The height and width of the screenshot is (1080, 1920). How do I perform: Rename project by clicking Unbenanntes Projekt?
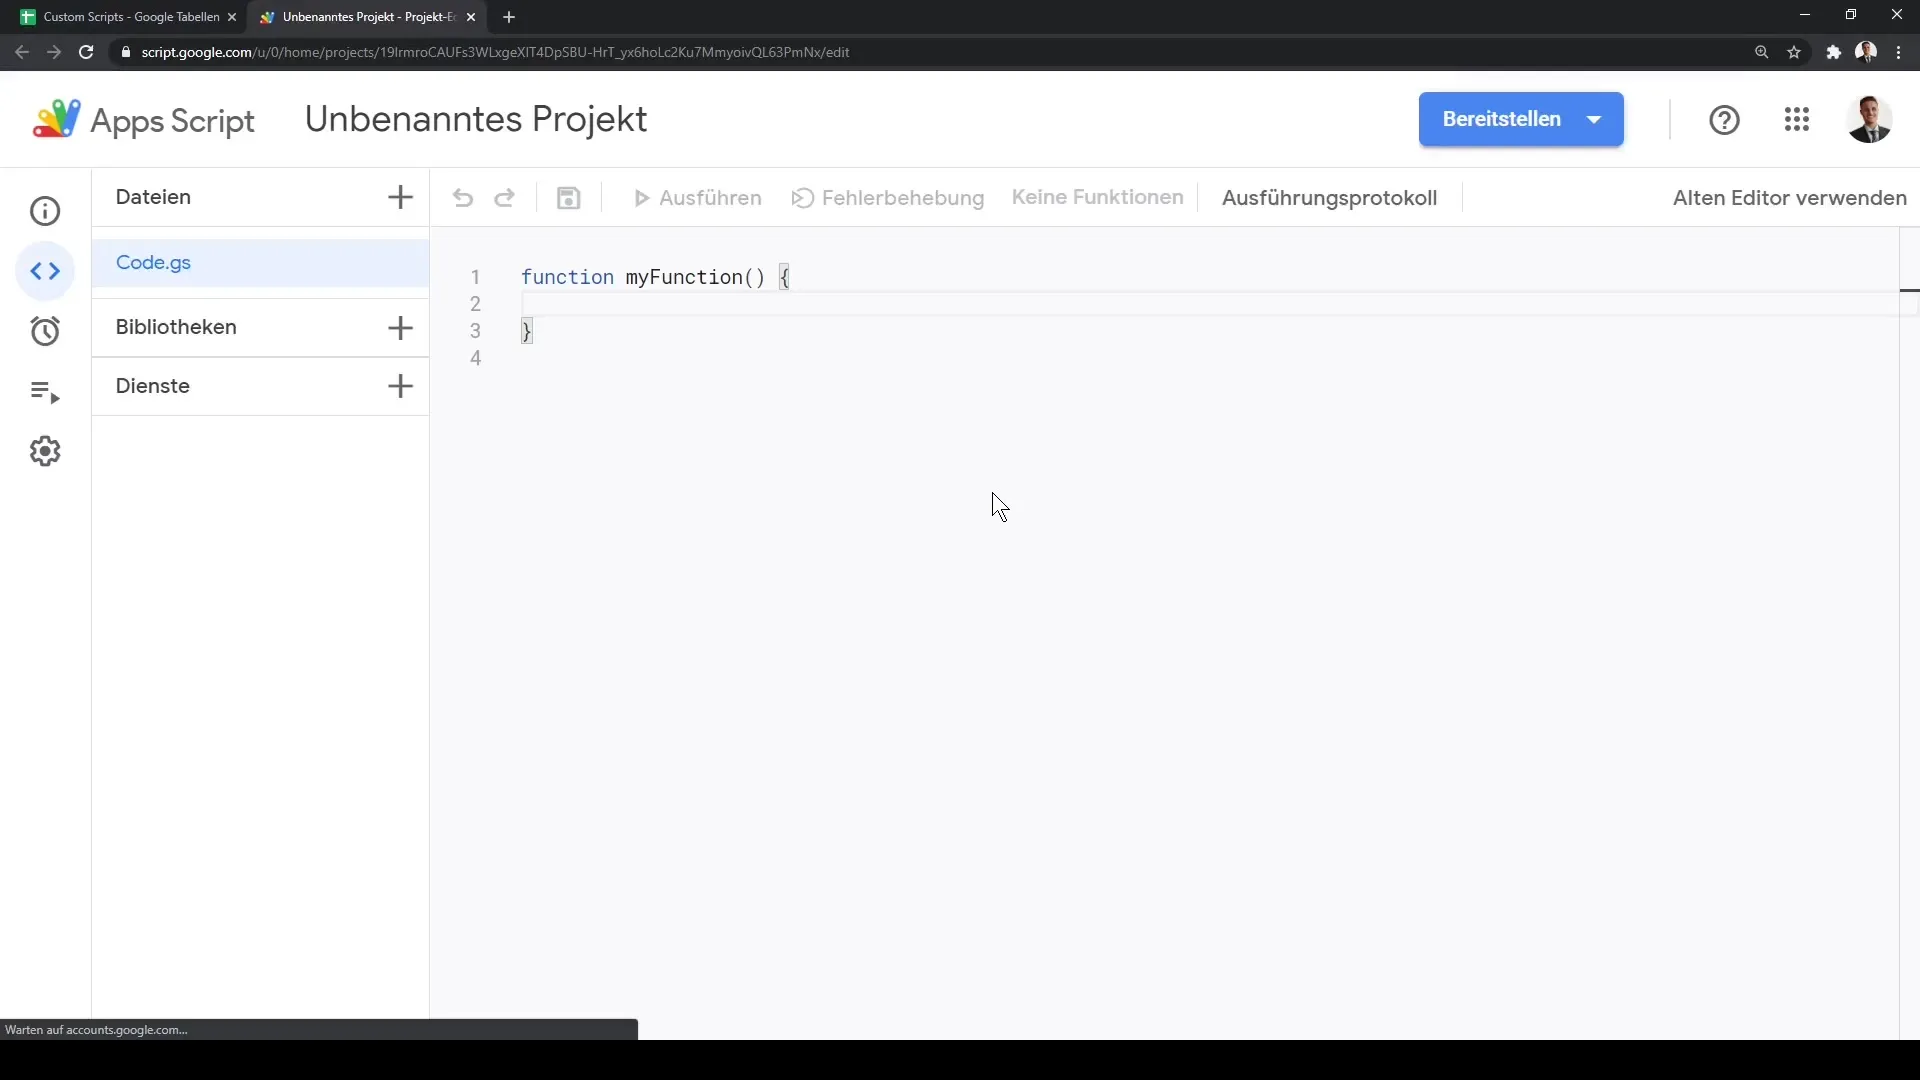(476, 119)
